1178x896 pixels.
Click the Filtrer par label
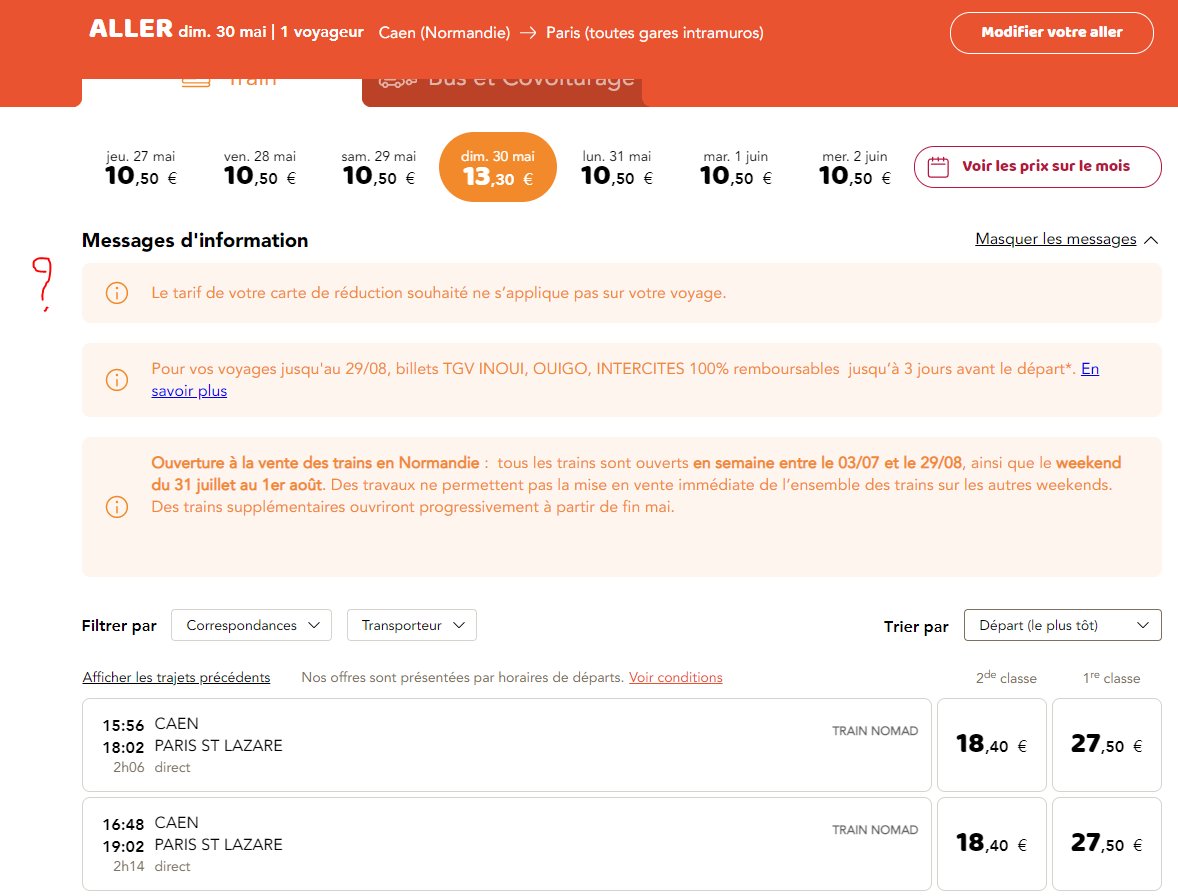[x=119, y=626]
